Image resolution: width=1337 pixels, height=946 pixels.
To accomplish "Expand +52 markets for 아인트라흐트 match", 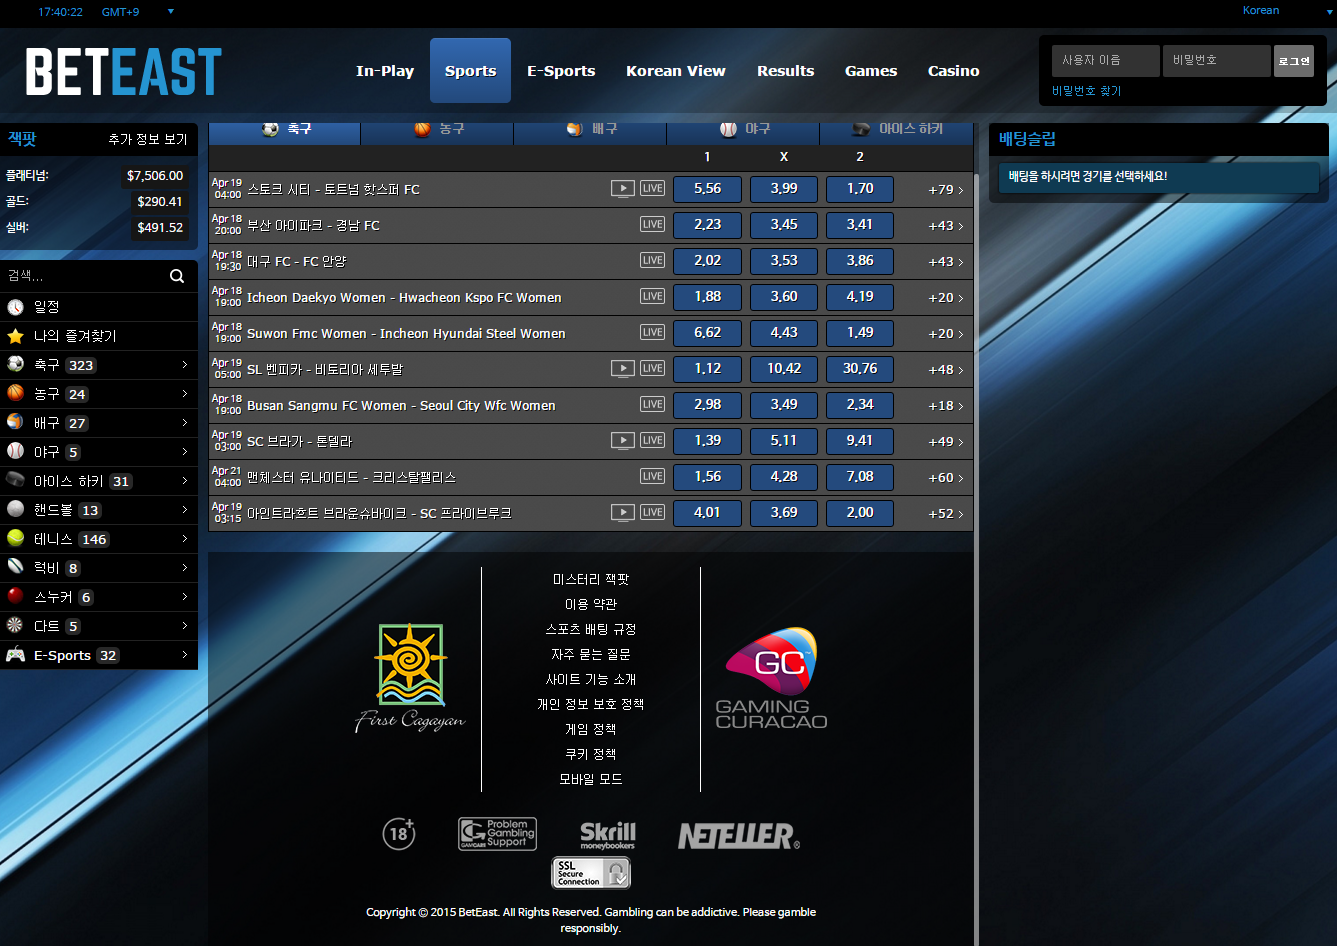I will (x=946, y=513).
